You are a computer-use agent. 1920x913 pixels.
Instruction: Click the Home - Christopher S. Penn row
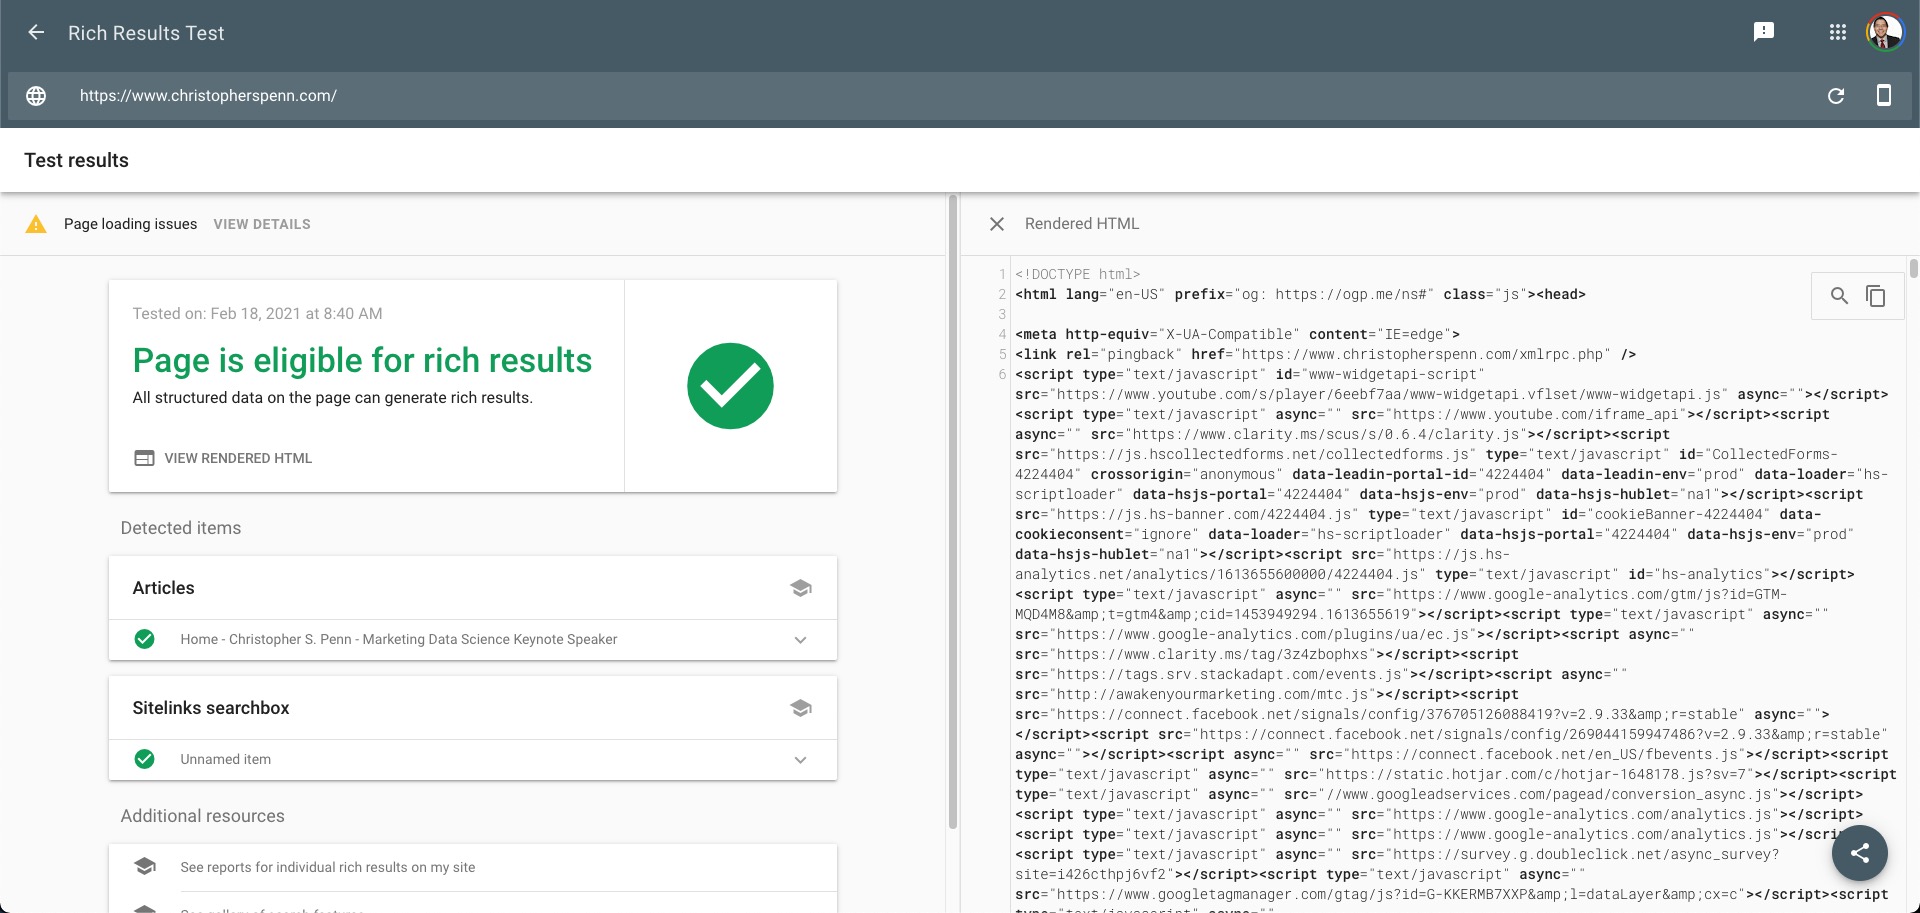click(x=473, y=640)
